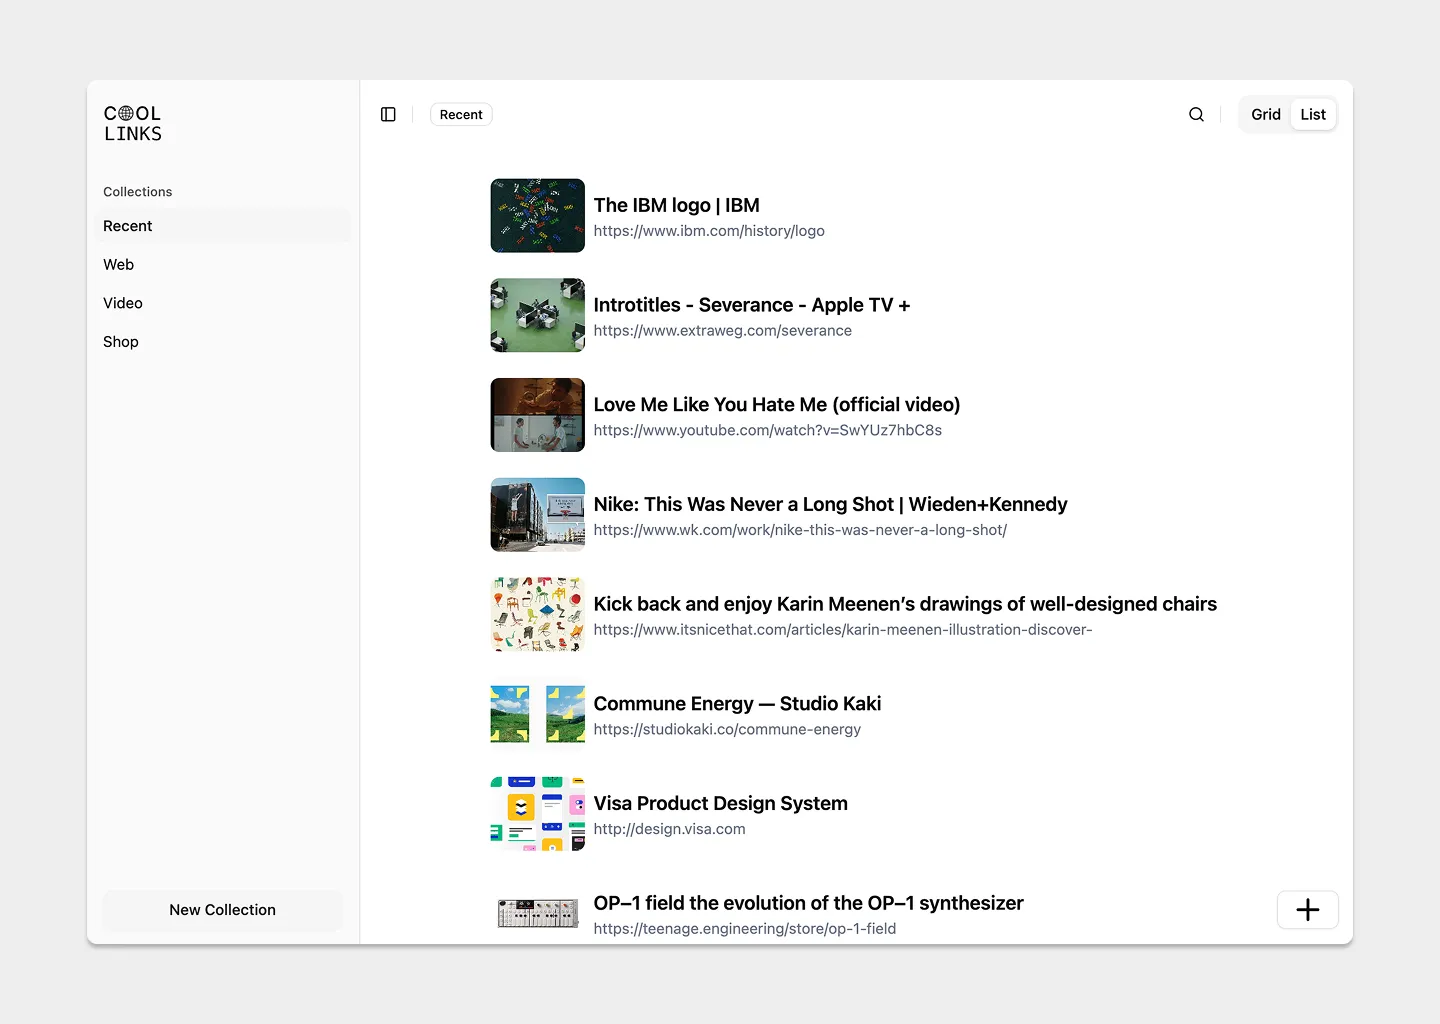Click the Severance thumbnail image
Image resolution: width=1440 pixels, height=1024 pixels.
point(538,315)
